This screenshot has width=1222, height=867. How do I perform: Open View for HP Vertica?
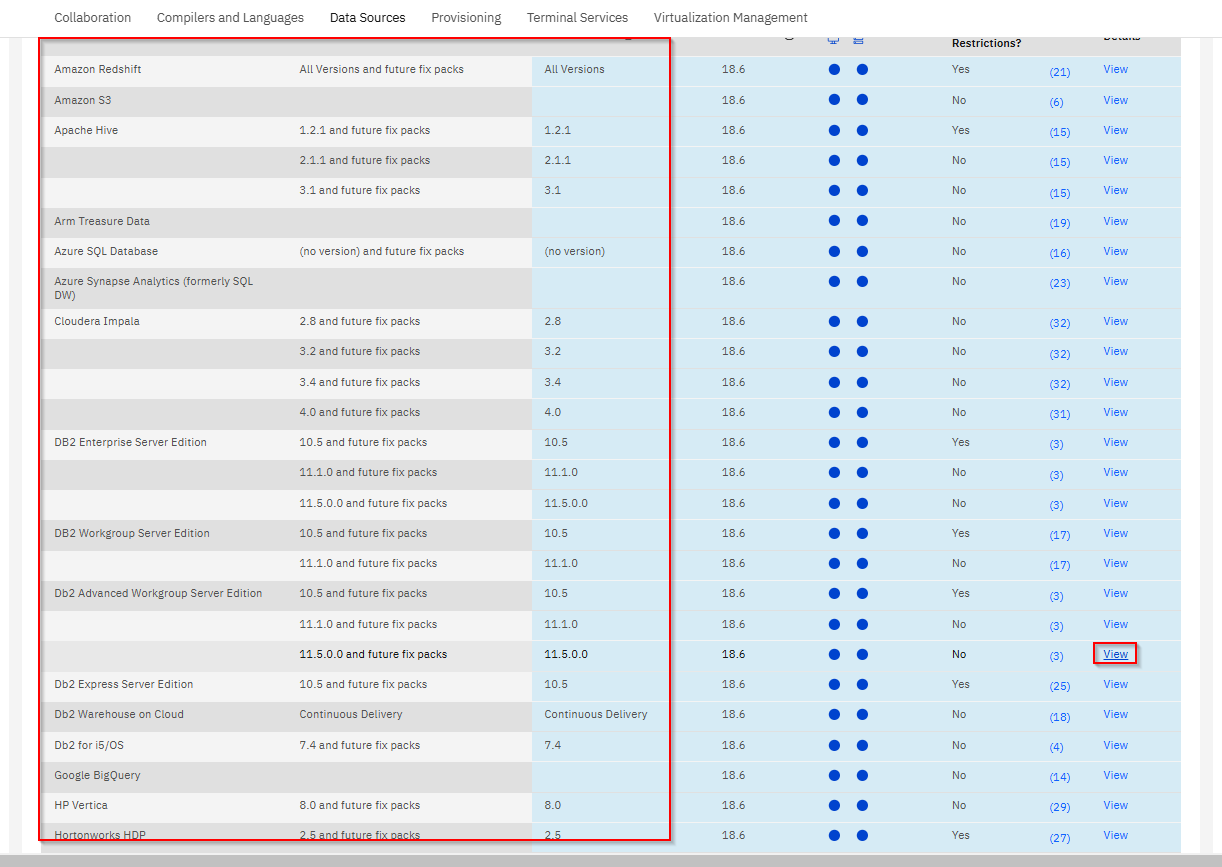tap(1115, 805)
